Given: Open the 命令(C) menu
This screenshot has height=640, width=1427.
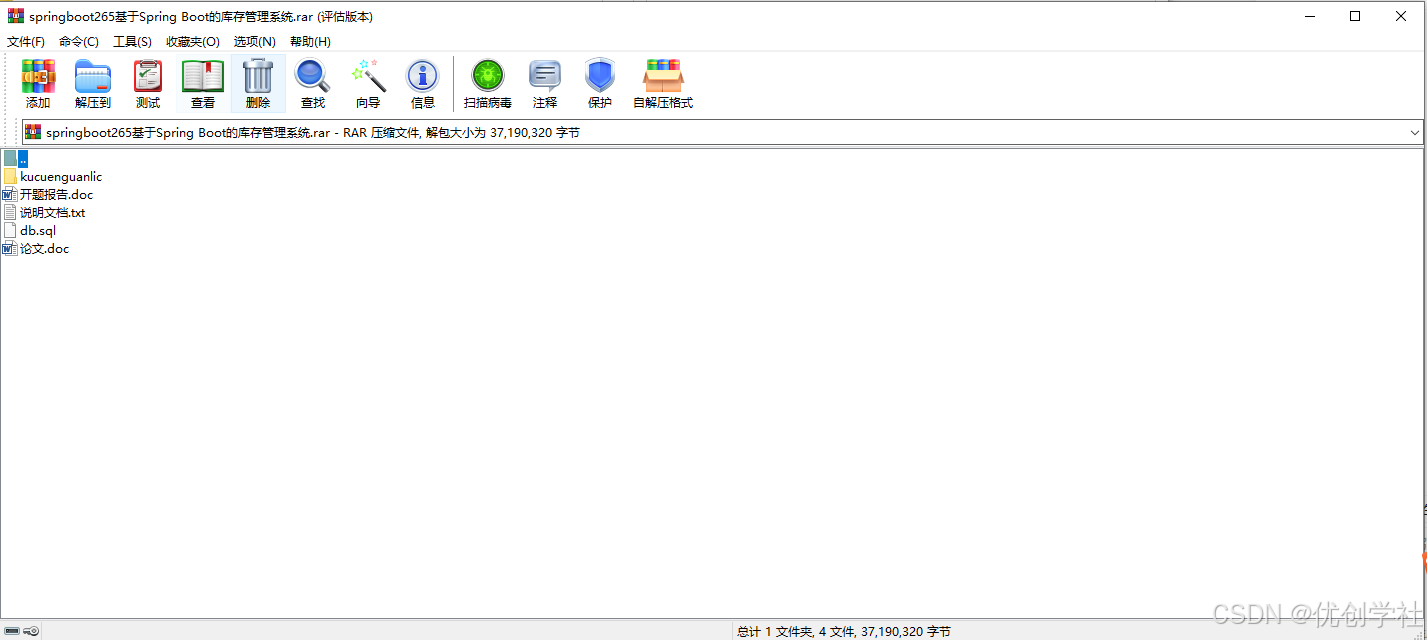Looking at the screenshot, I should tap(79, 41).
